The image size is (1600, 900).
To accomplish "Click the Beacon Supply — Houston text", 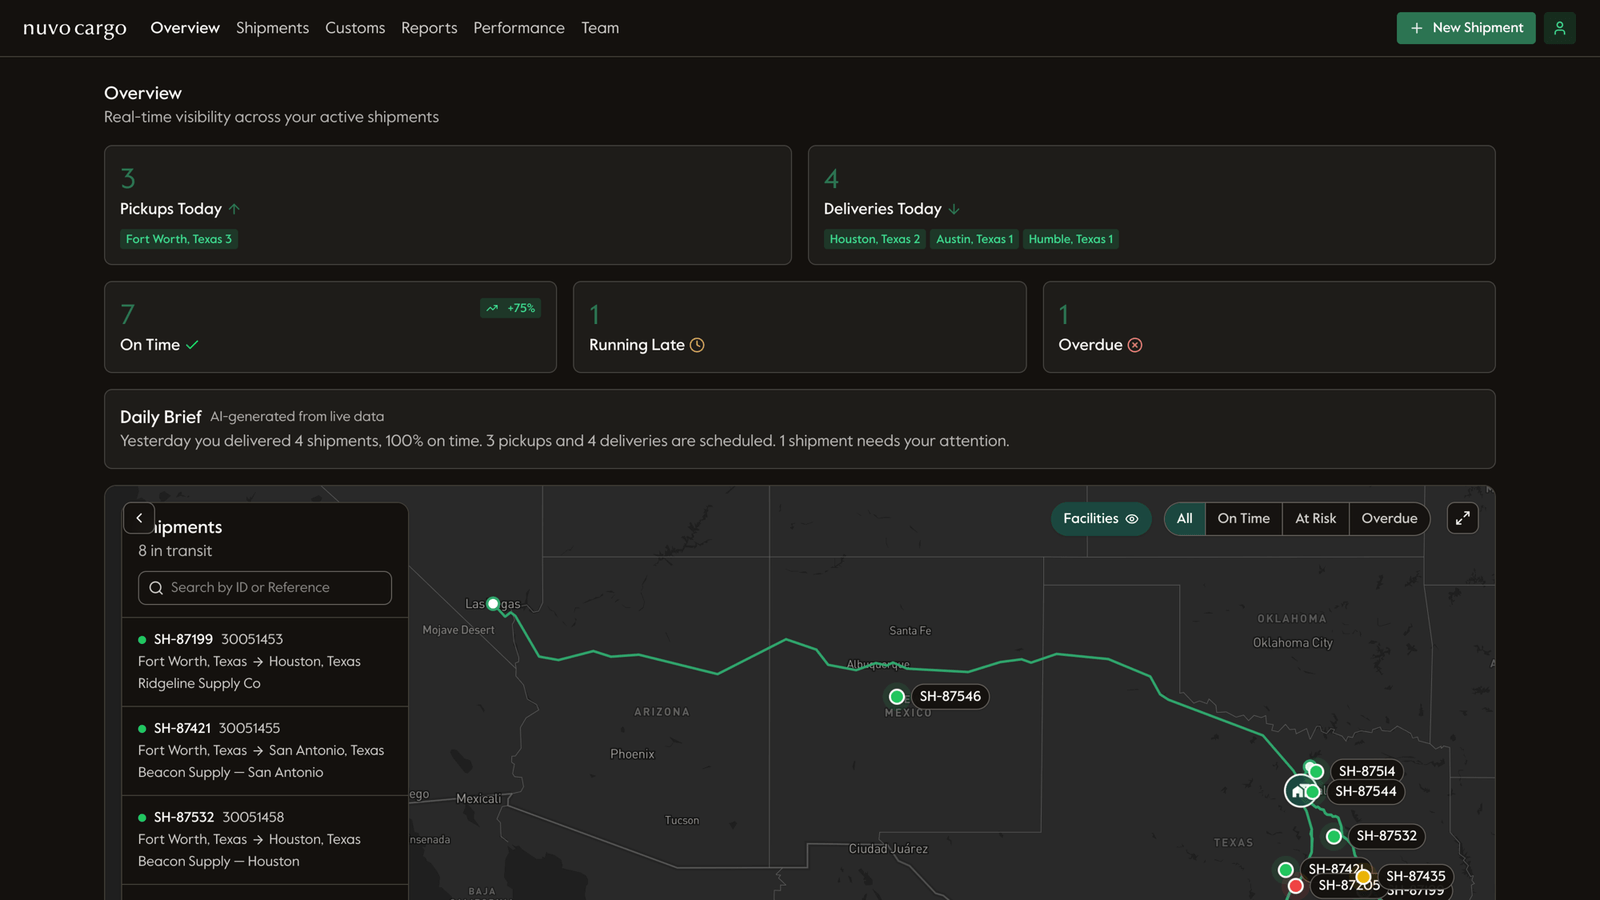I will point(219,862).
